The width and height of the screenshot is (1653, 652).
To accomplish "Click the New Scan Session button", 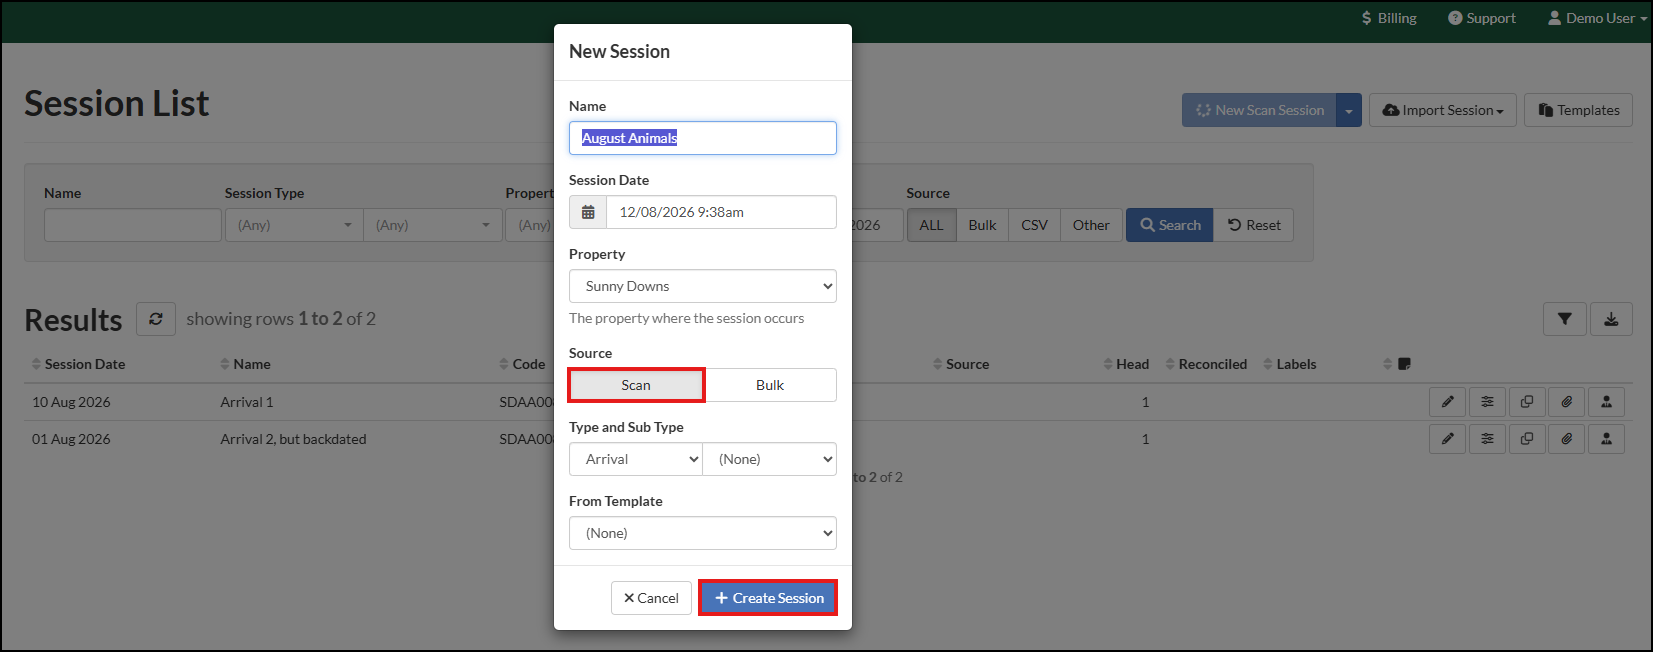I will click(1259, 110).
